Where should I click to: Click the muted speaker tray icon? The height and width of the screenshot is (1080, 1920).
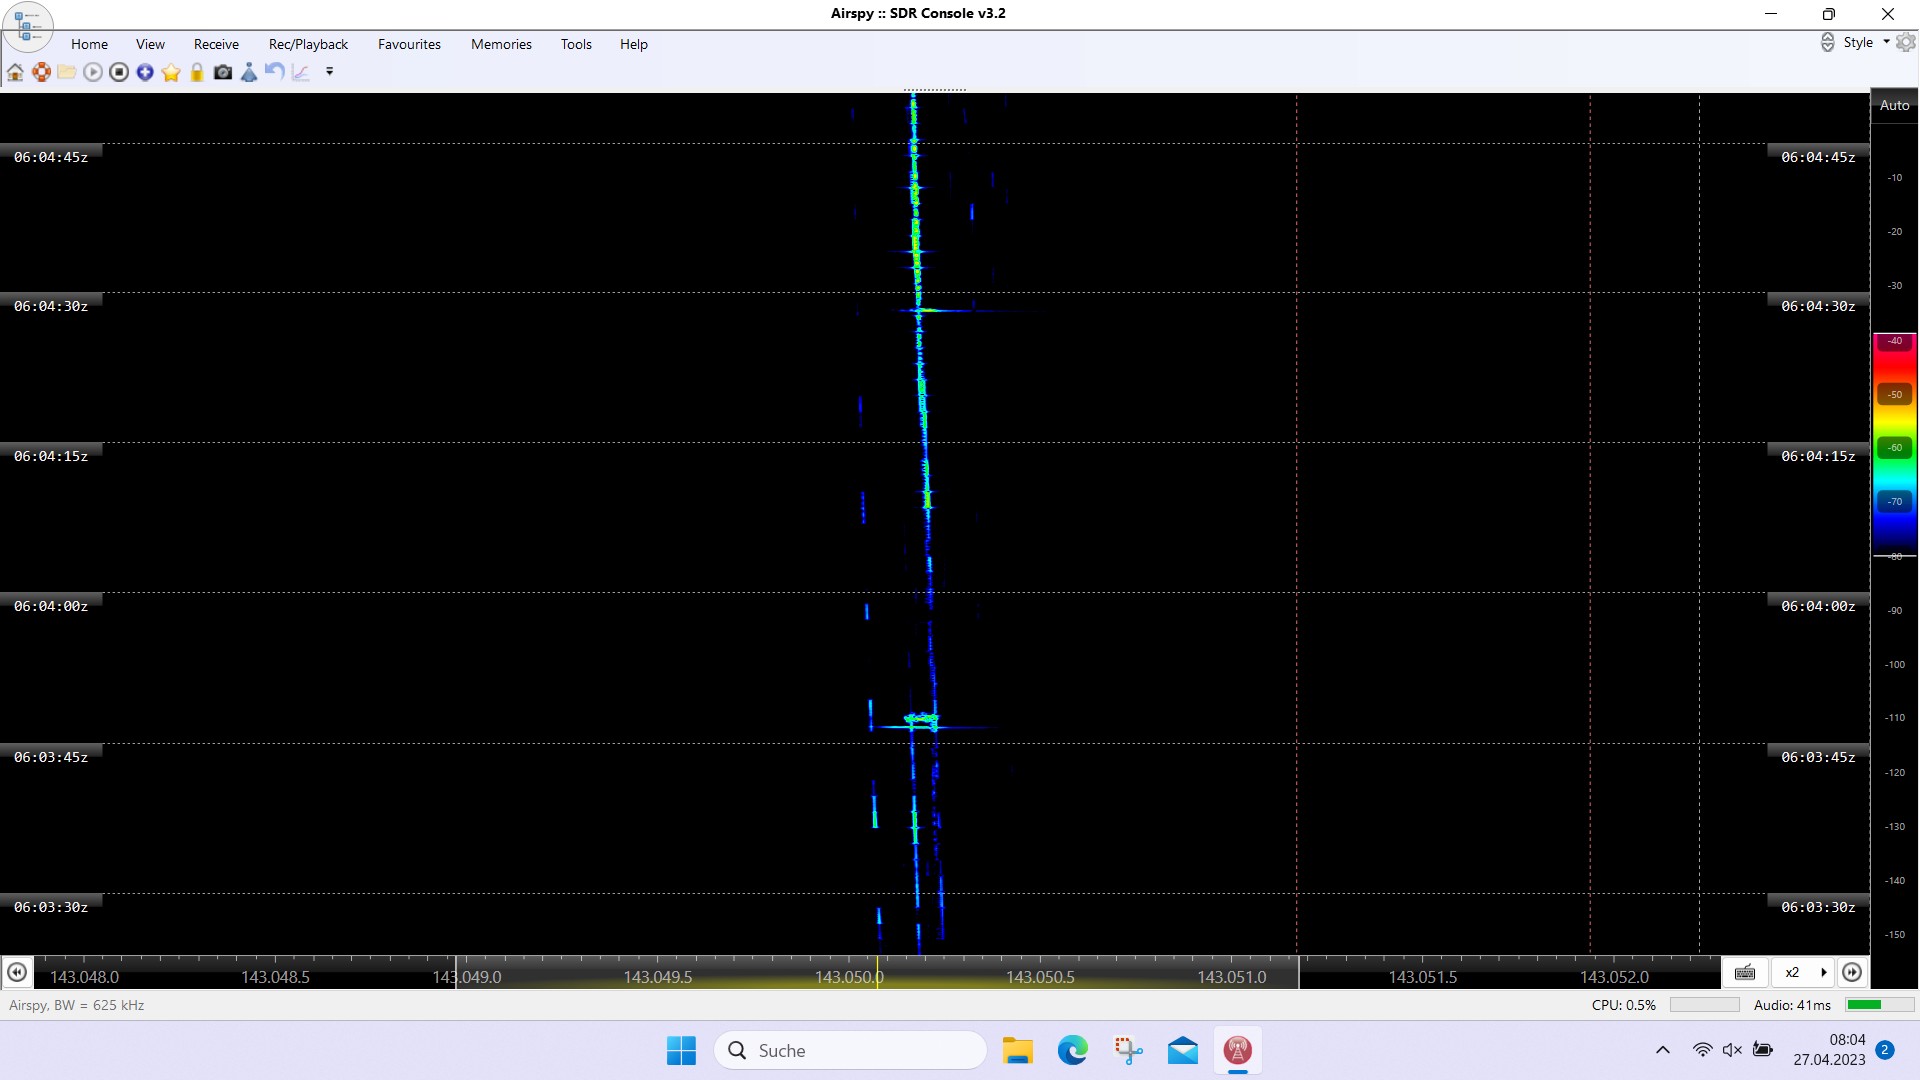tap(1732, 1050)
